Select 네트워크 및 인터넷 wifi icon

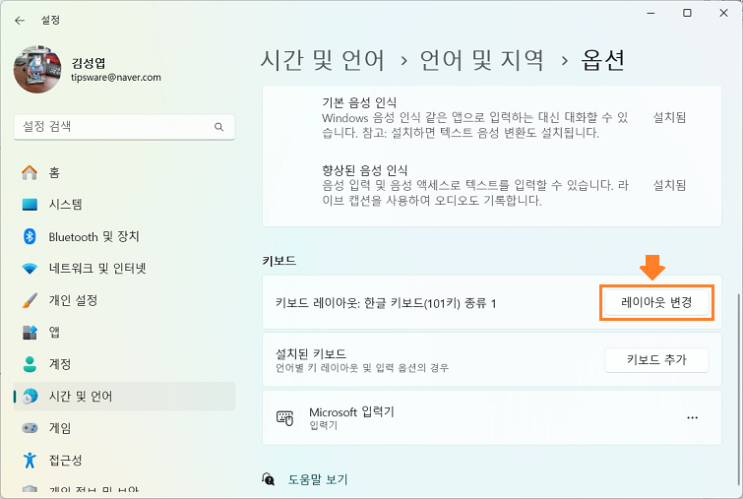[x=29, y=269]
